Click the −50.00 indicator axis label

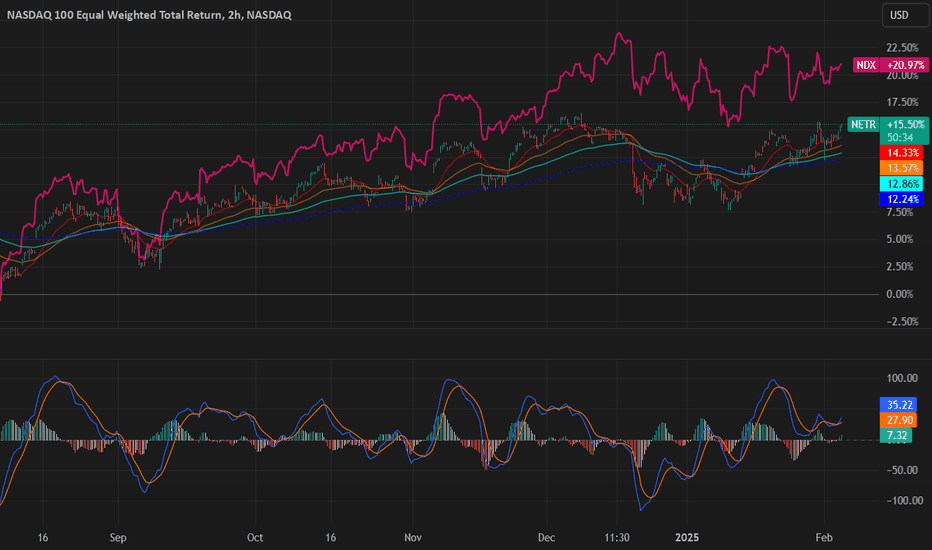902,470
